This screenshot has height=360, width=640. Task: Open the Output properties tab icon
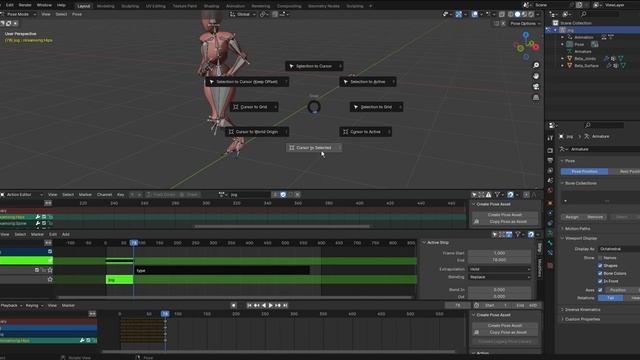(550, 160)
